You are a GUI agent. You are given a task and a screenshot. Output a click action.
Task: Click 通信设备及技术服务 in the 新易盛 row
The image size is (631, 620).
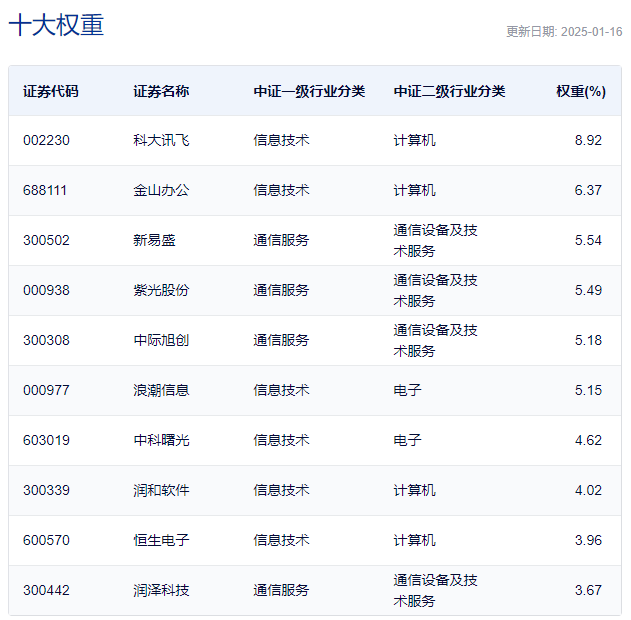435,240
